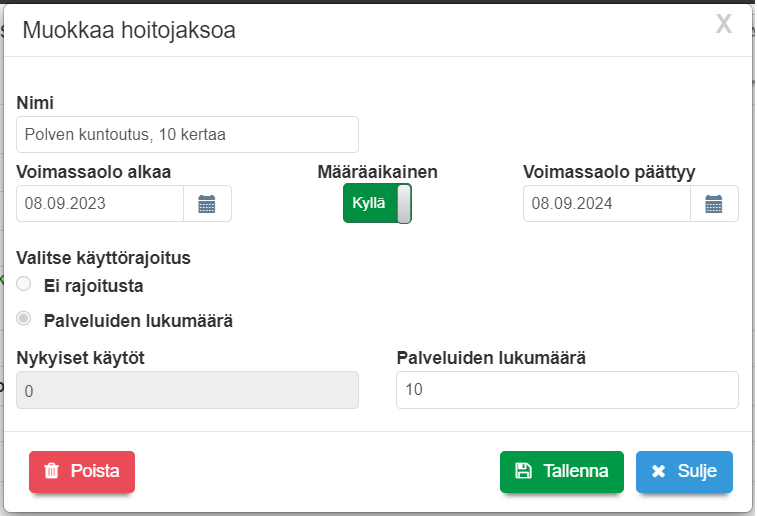The height and width of the screenshot is (516, 757).
Task: Open the calendar picker for Voimassaolo alkaa
Action: [x=207, y=204]
